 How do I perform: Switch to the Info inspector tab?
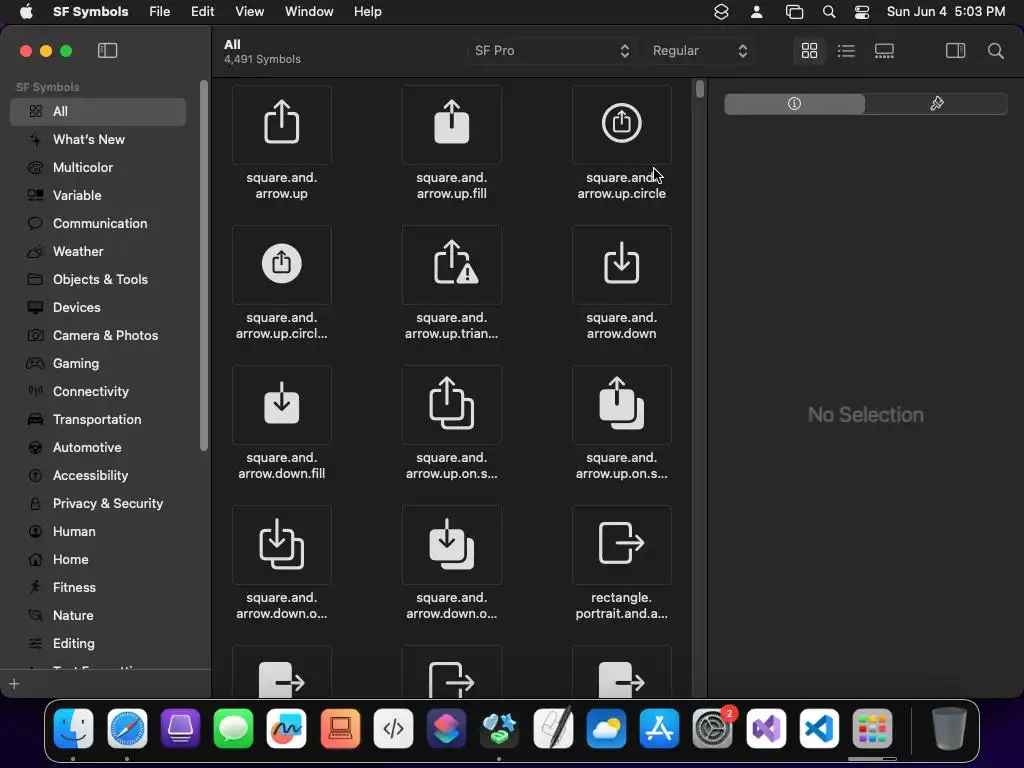(794, 103)
